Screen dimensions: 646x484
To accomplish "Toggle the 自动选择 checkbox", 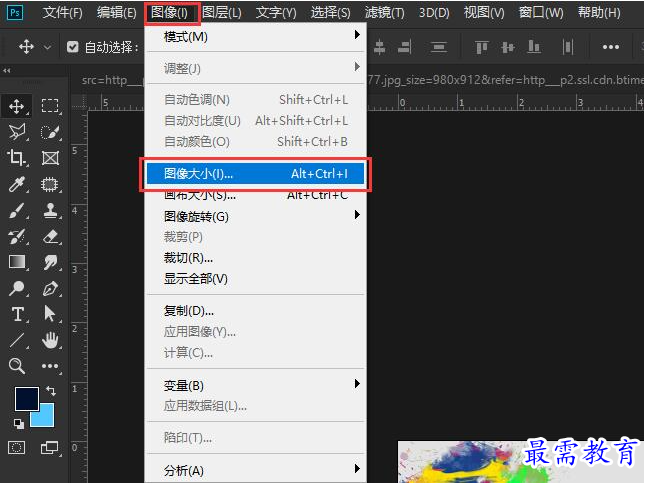I will (73, 47).
